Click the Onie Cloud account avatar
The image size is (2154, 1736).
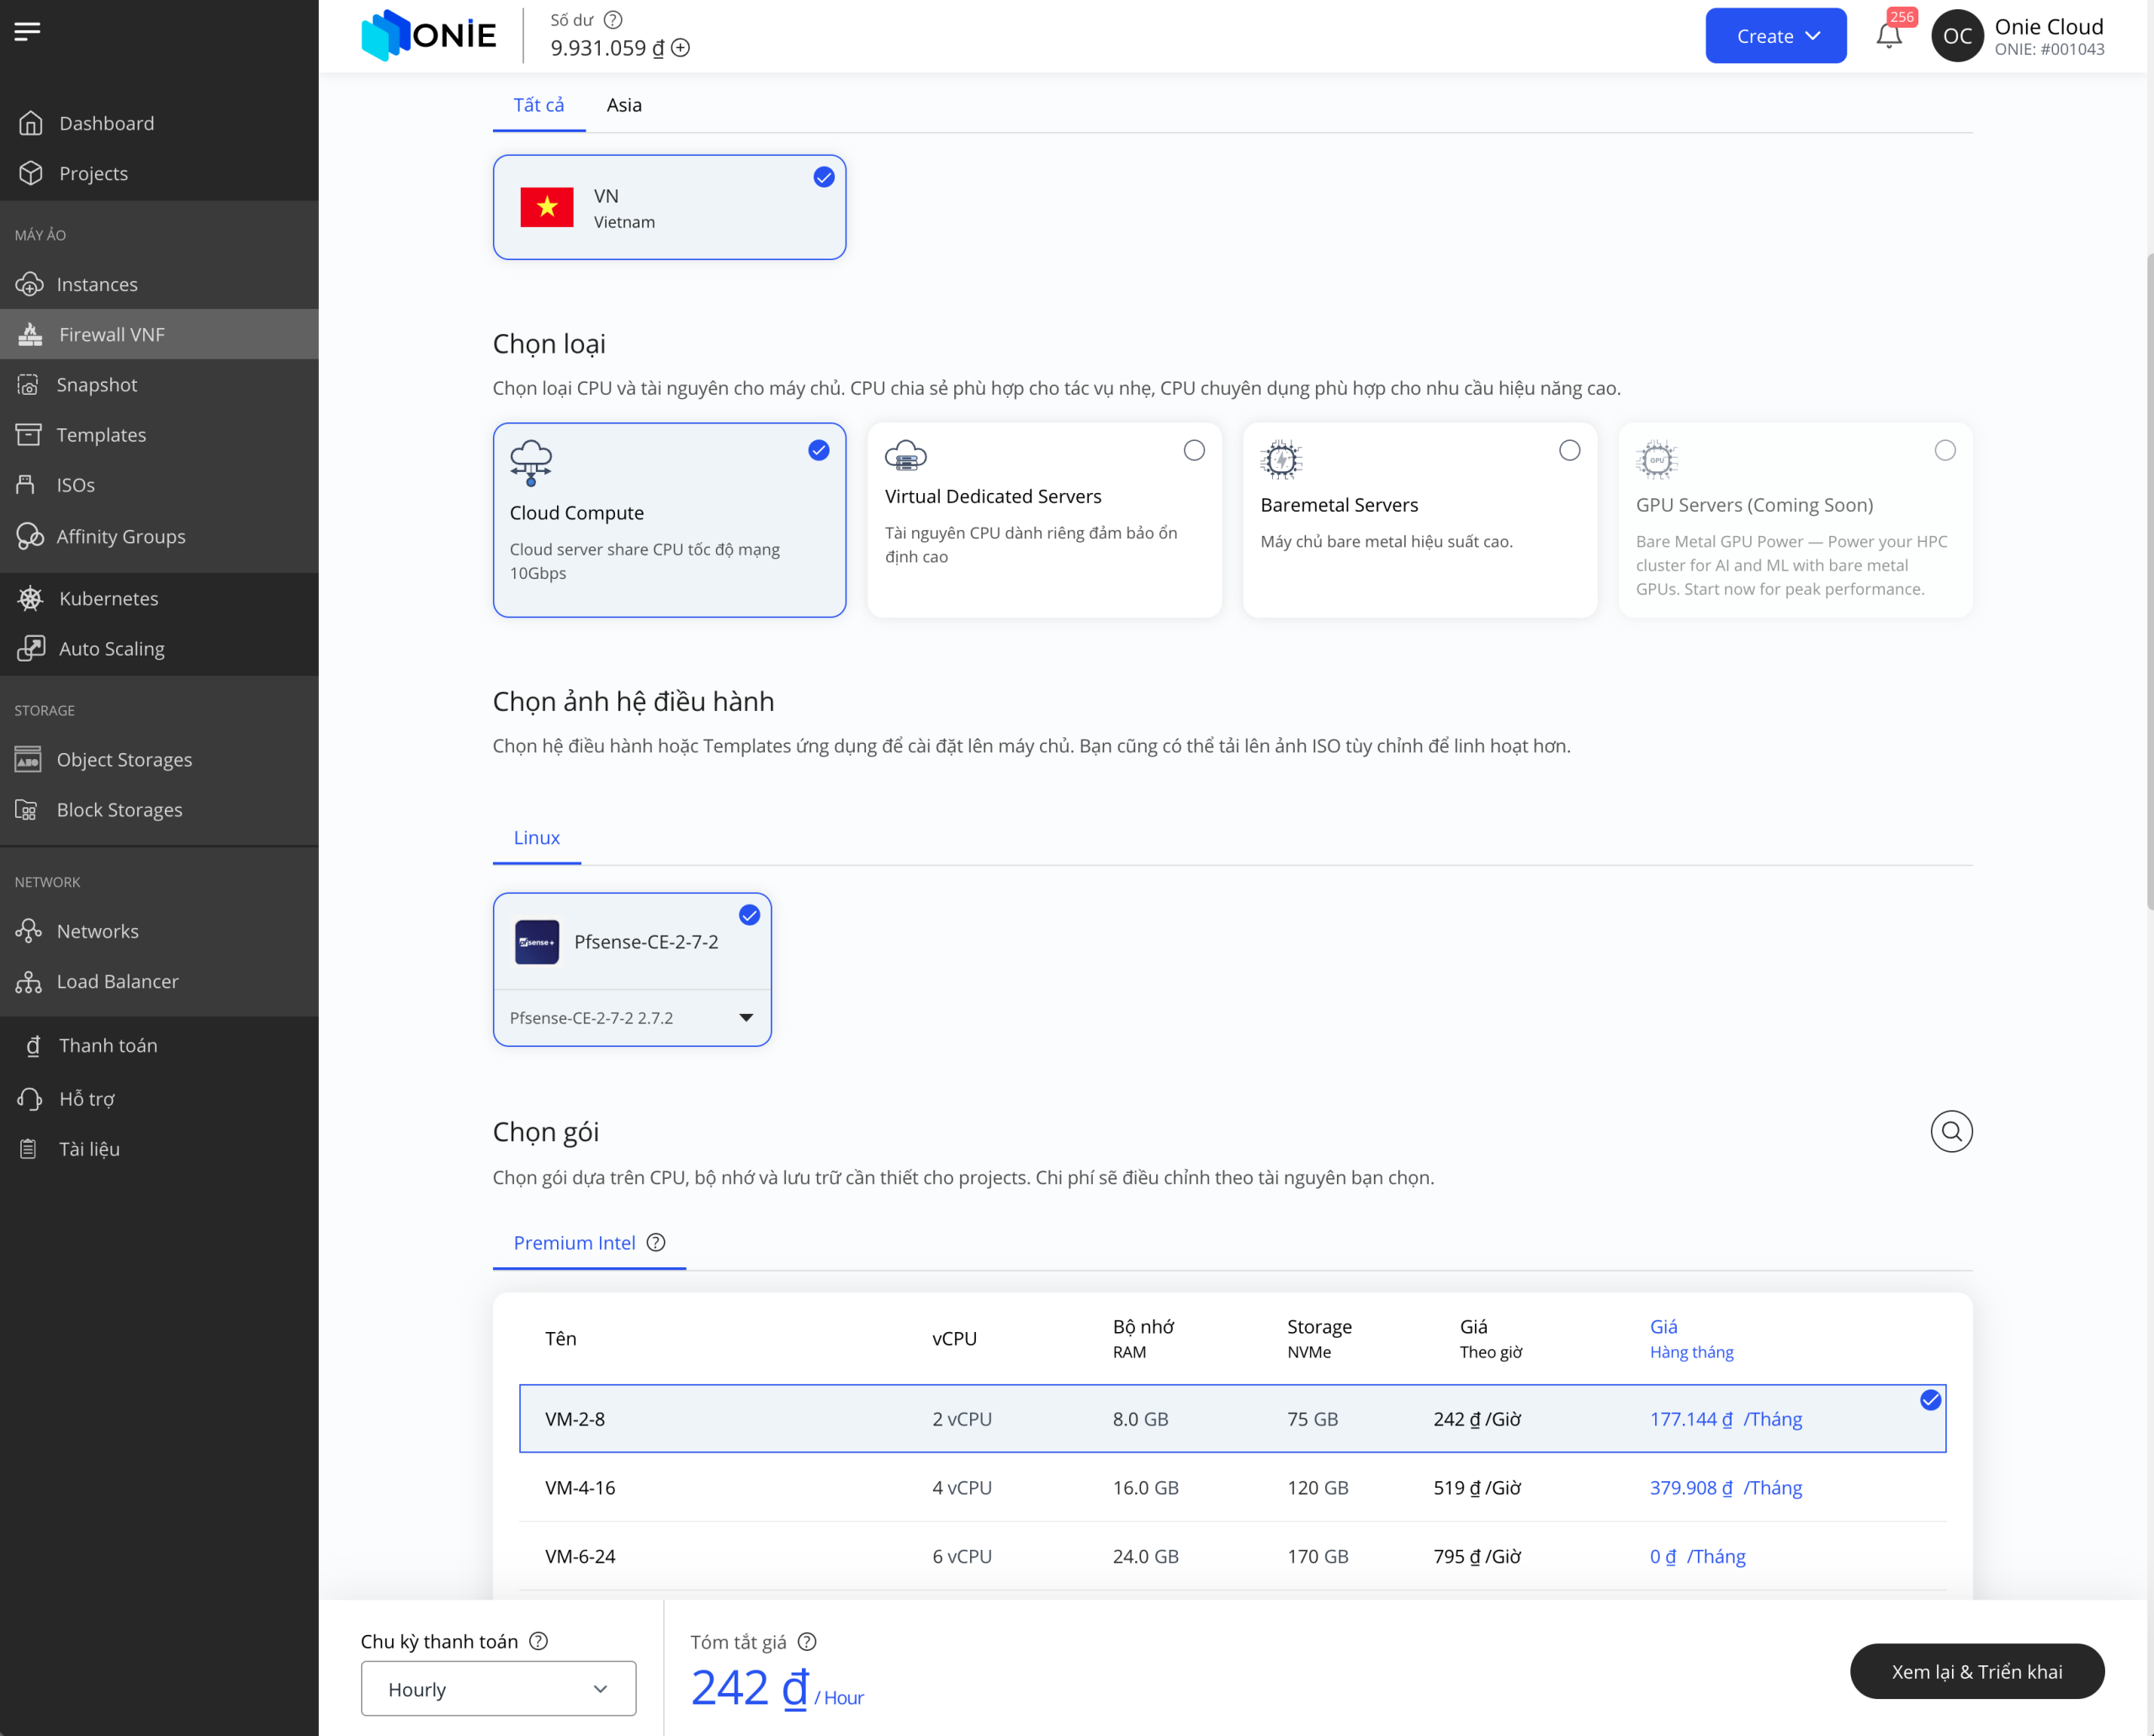(1956, 36)
